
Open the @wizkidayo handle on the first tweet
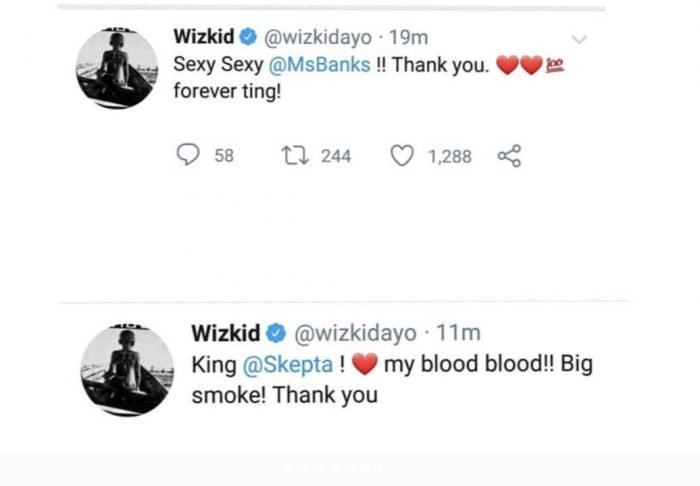318,37
